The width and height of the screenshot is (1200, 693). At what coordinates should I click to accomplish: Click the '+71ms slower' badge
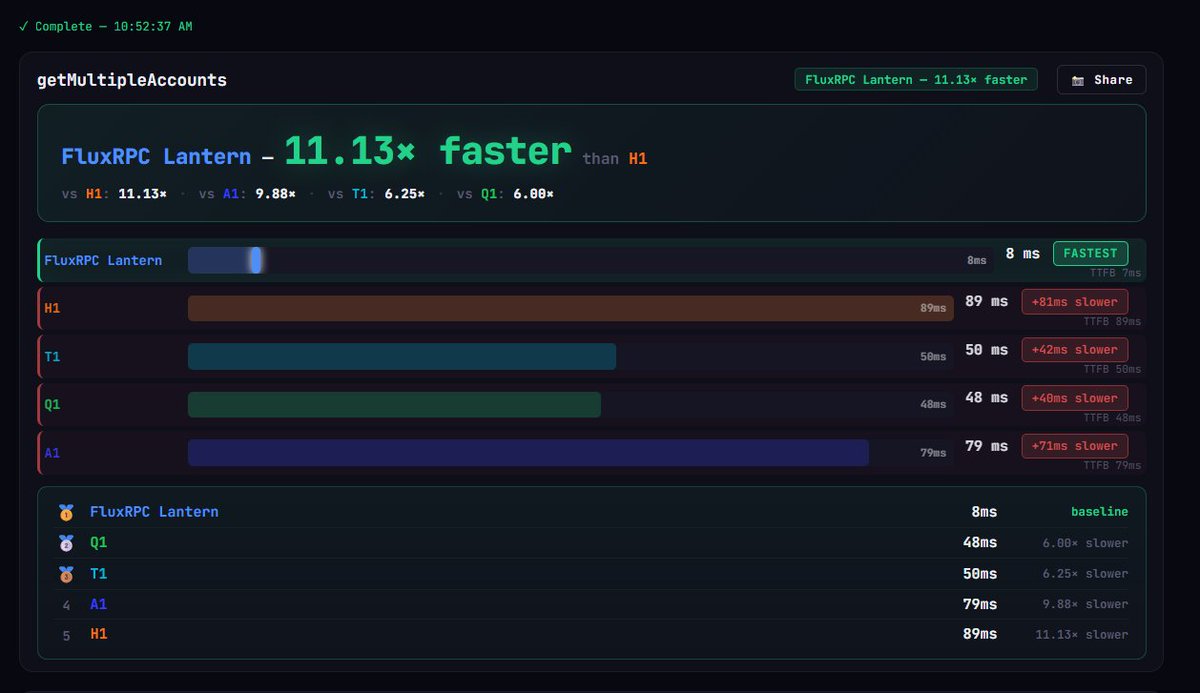[1075, 445]
